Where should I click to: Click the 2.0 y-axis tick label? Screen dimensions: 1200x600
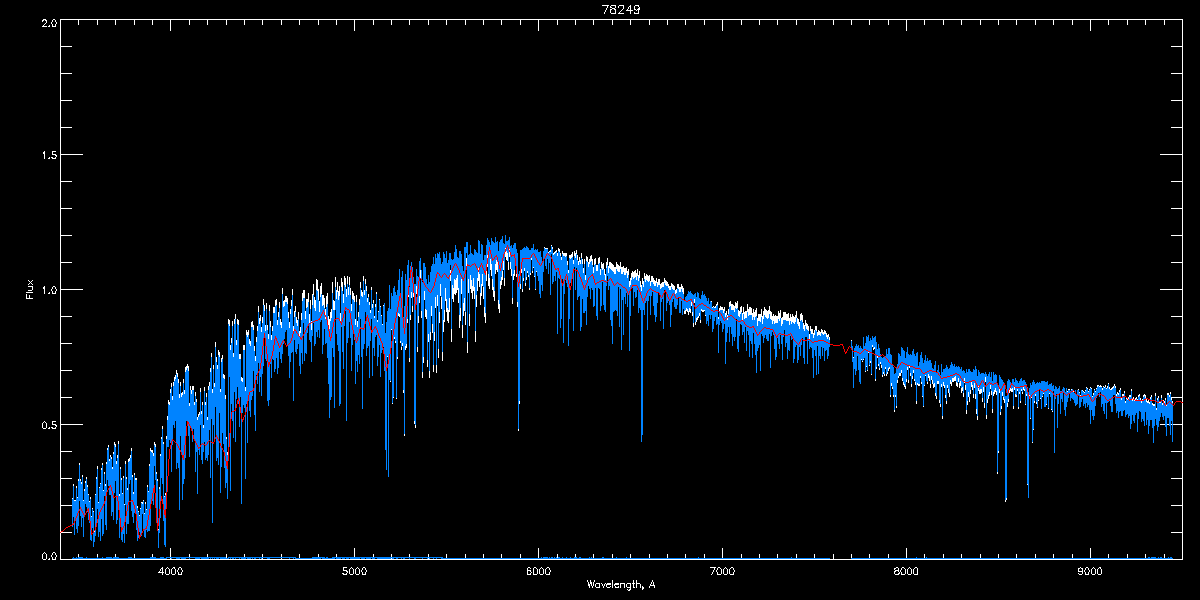click(x=48, y=22)
